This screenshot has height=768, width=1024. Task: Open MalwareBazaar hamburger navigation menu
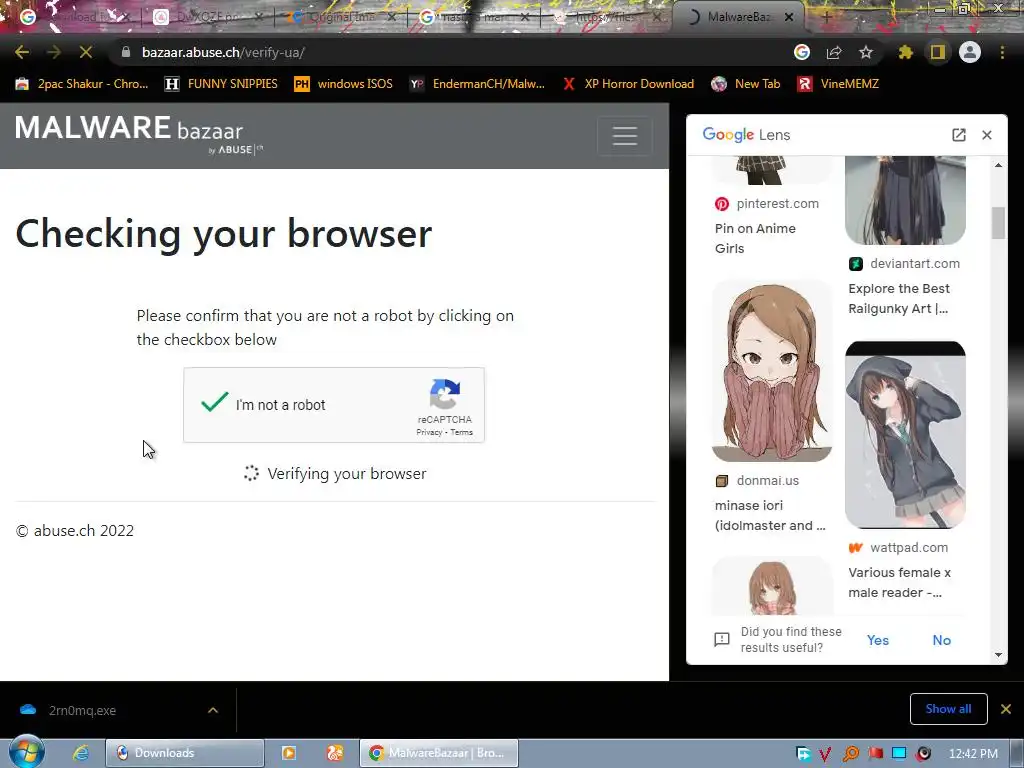[x=625, y=136]
